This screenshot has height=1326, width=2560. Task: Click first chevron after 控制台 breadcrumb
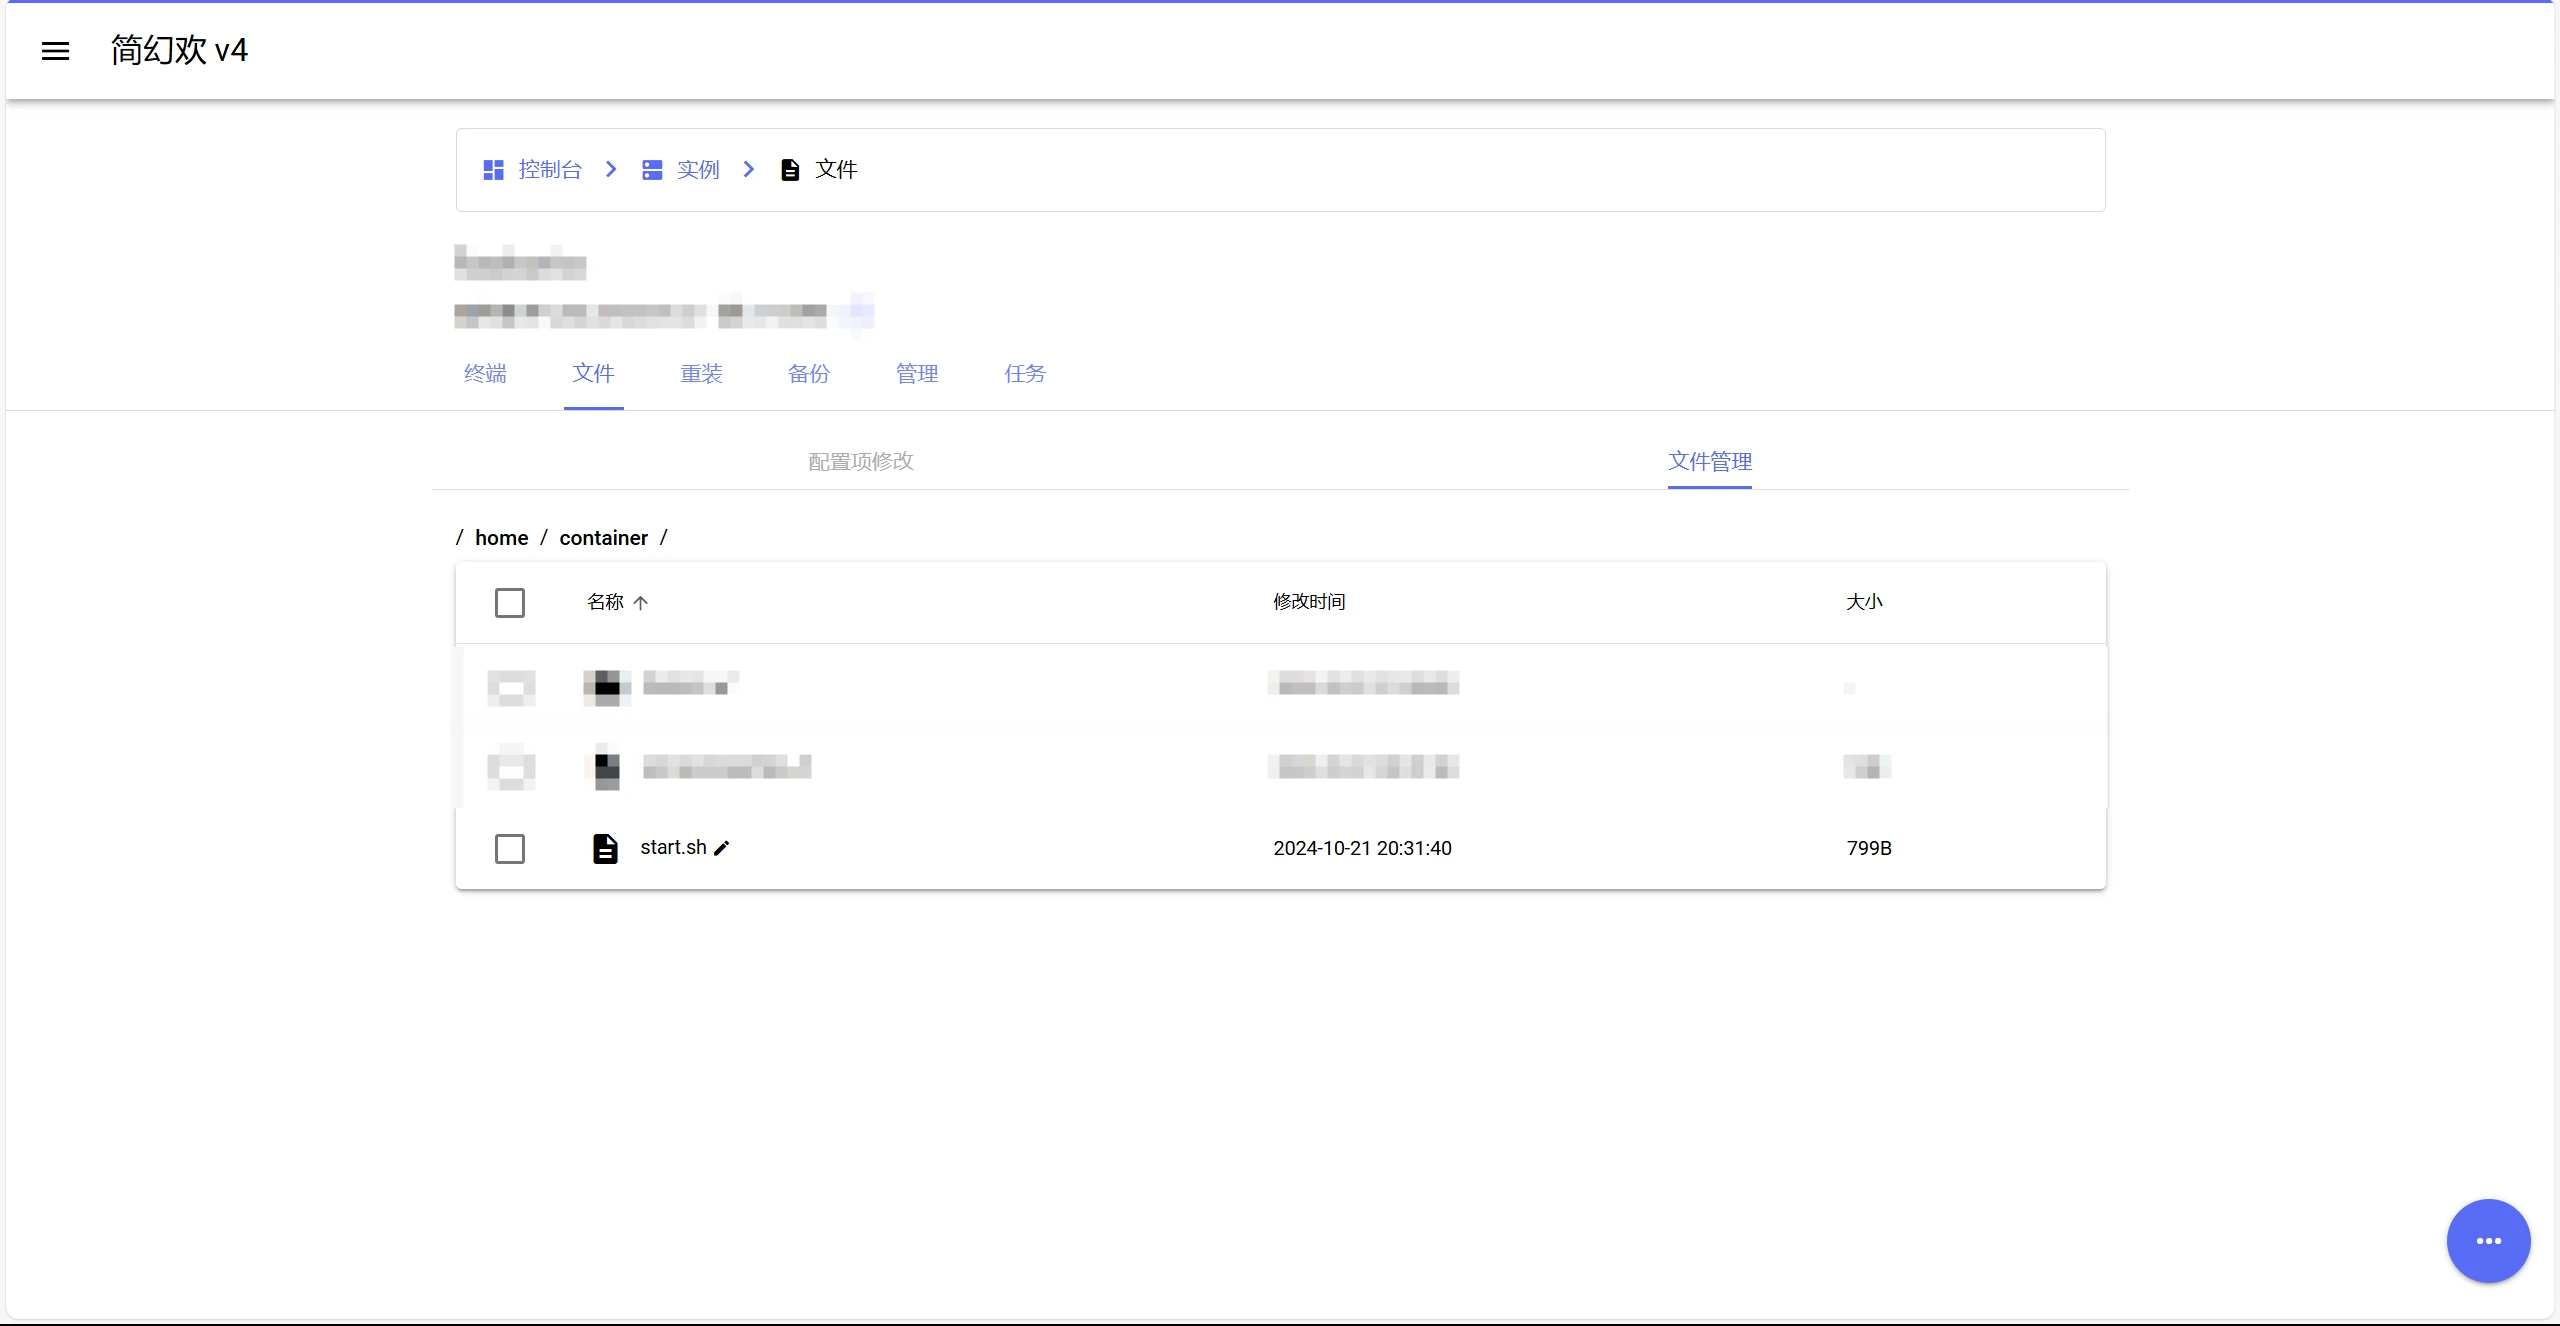pos(611,170)
